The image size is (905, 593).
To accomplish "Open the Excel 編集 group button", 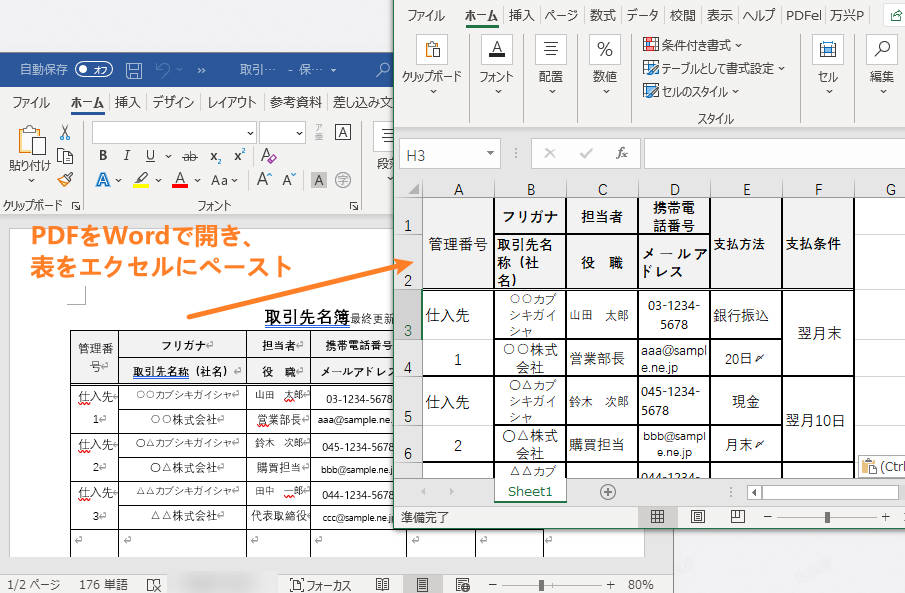I will pos(882,65).
